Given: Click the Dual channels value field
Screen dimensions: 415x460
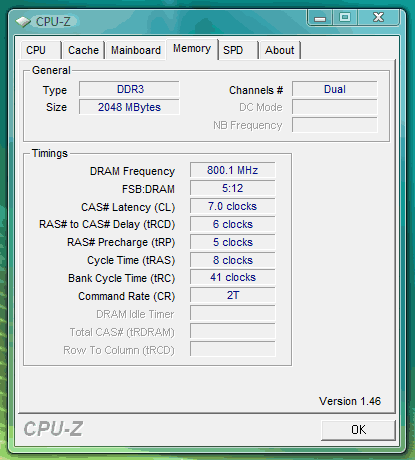Looking at the screenshot, I should pos(335,89).
